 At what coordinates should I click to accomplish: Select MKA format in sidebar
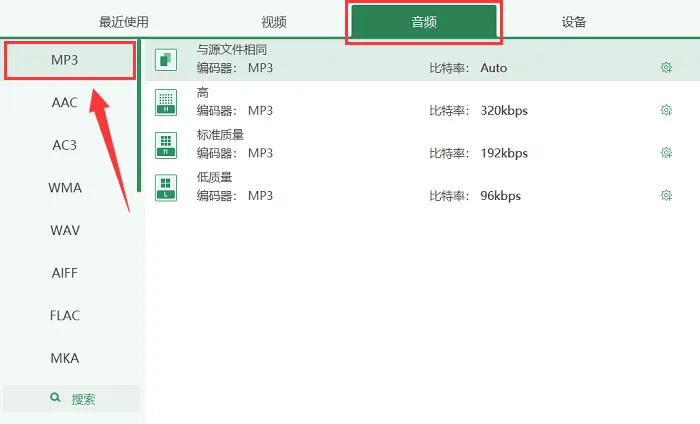coord(65,358)
